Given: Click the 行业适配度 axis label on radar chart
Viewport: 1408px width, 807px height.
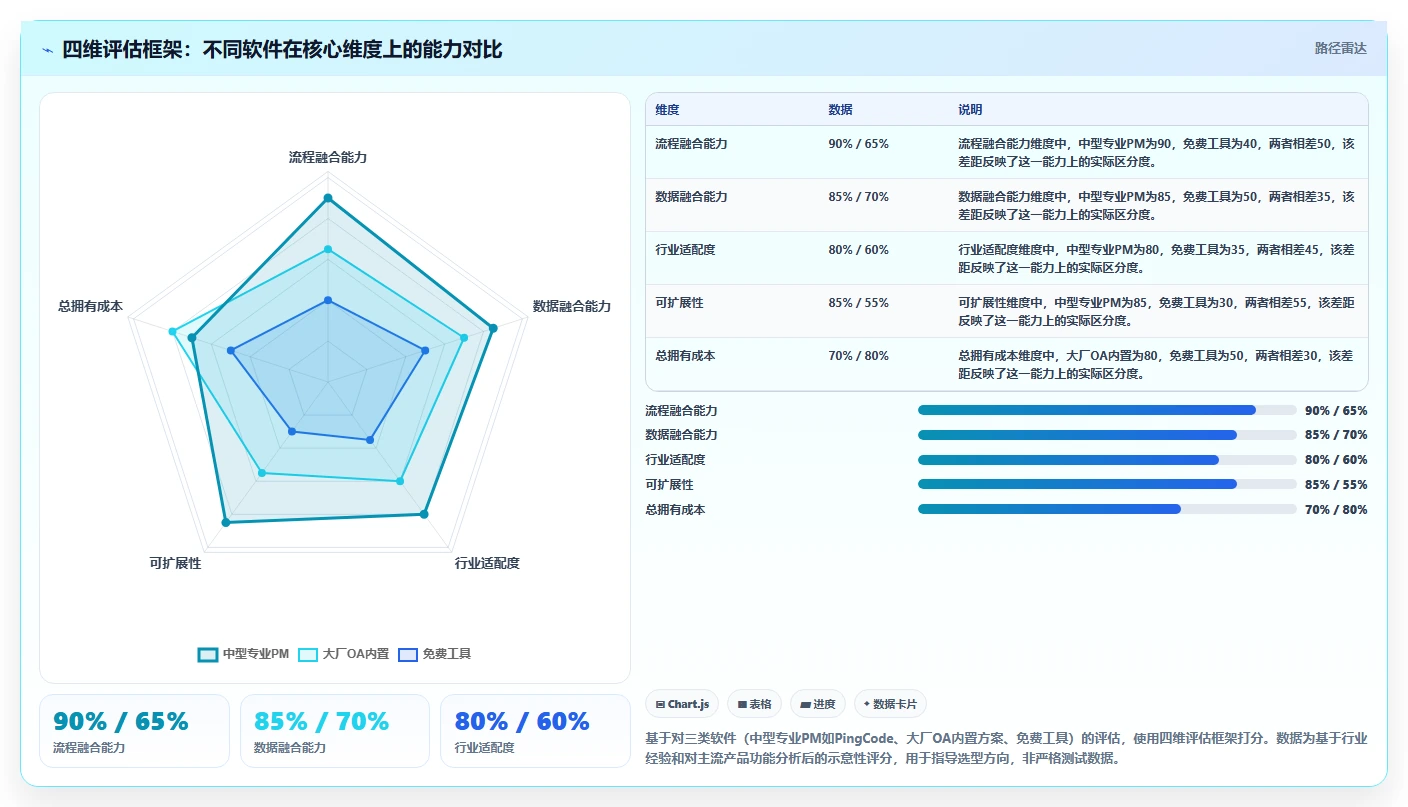Looking at the screenshot, I should pos(487,563).
